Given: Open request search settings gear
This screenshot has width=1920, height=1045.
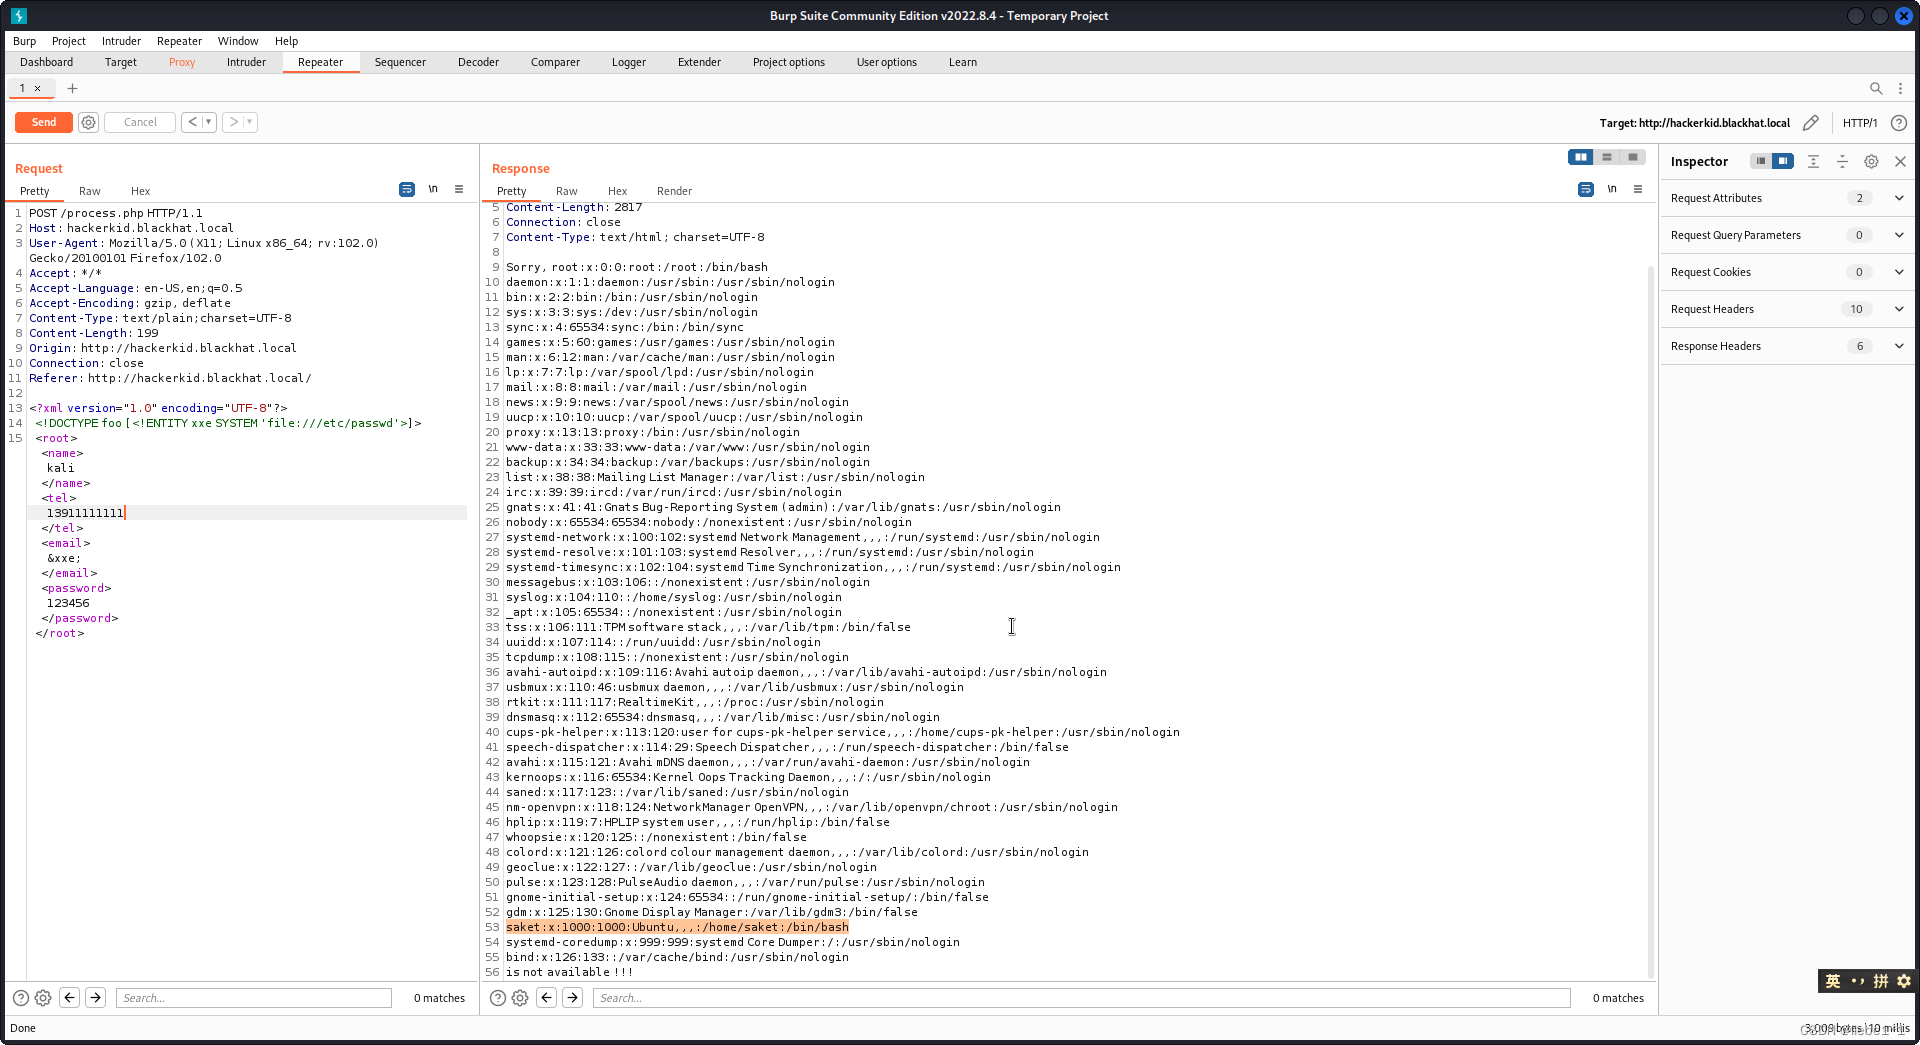Looking at the screenshot, I should click(43, 998).
